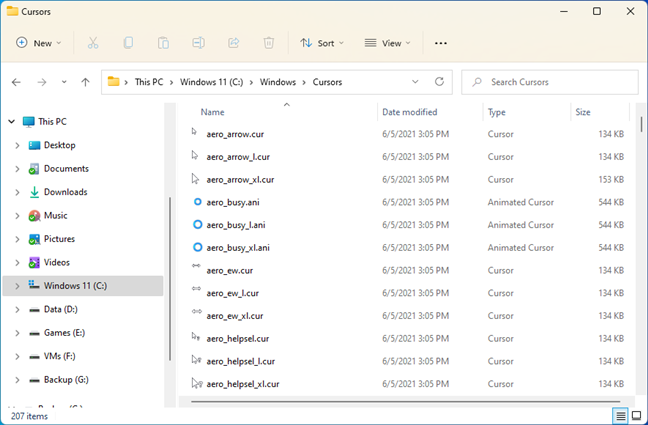Viewport: 648px width, 425px height.
Task: Expand the Desktop tree node
Action: point(17,146)
